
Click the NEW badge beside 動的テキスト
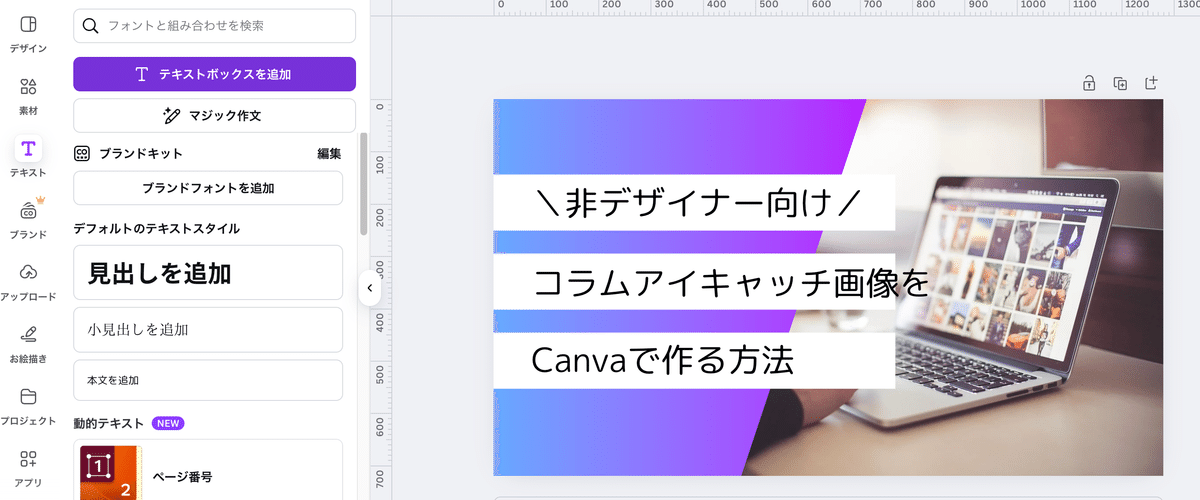point(168,423)
